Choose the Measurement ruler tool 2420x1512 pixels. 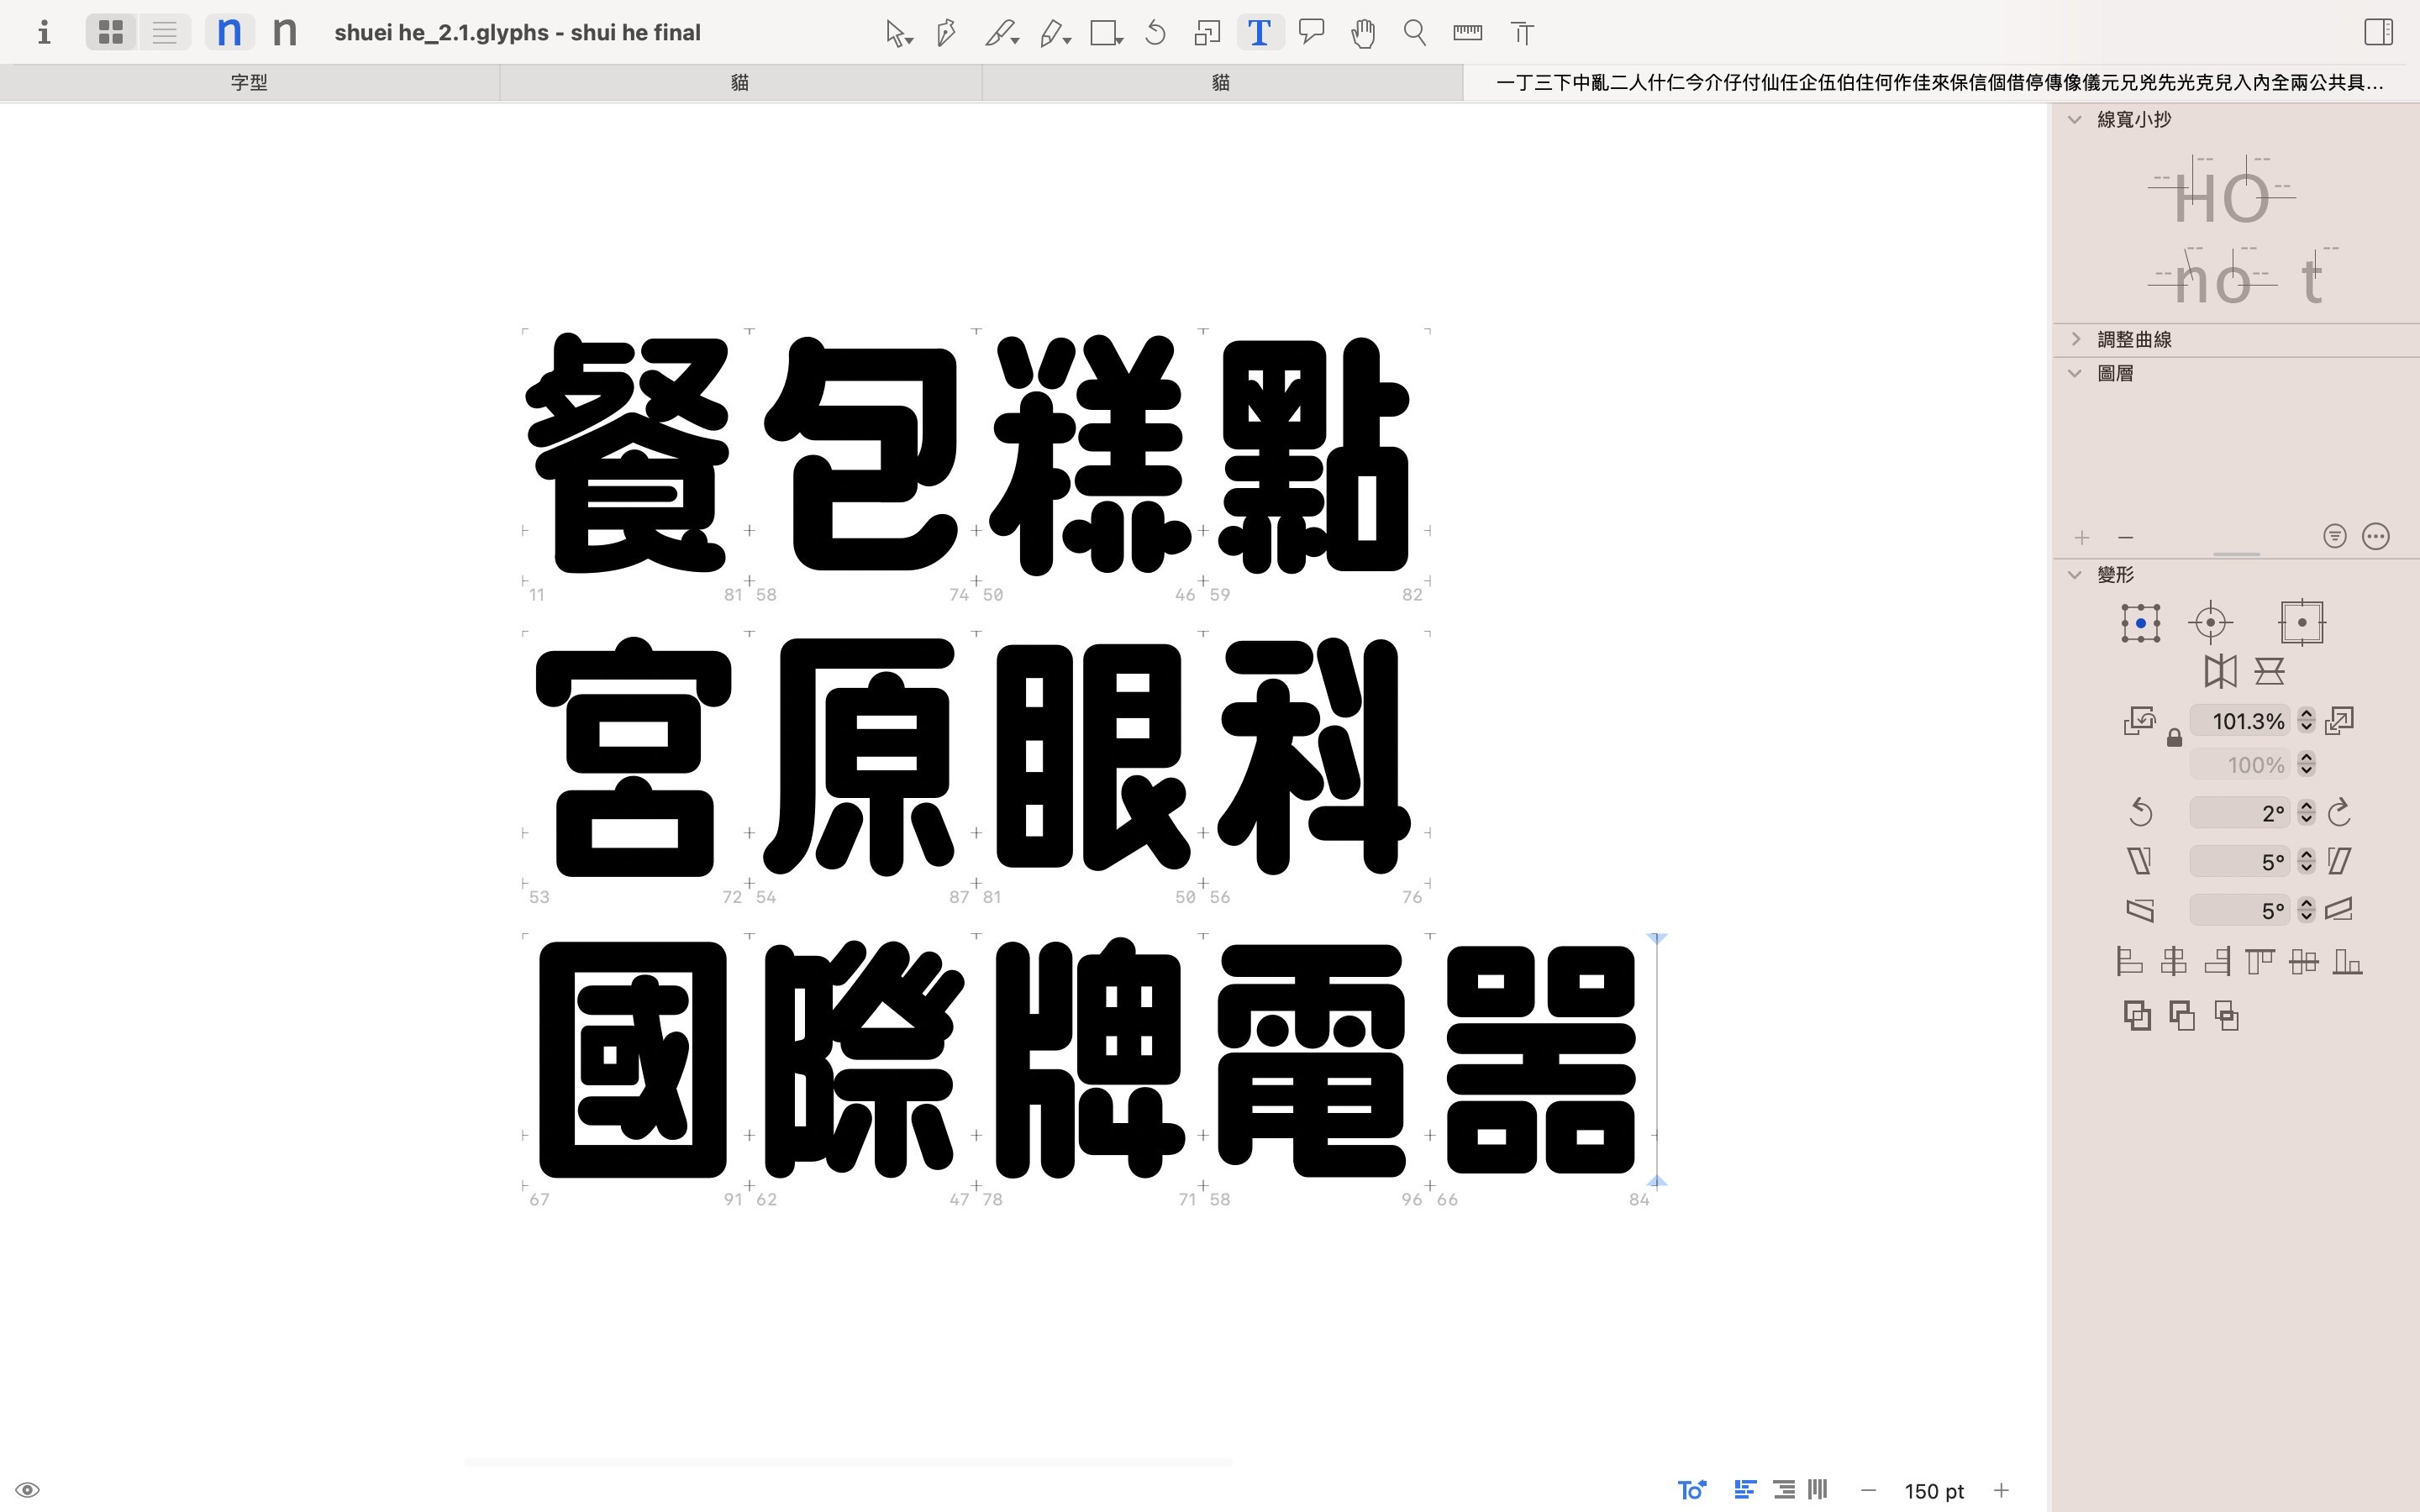pos(1467,33)
